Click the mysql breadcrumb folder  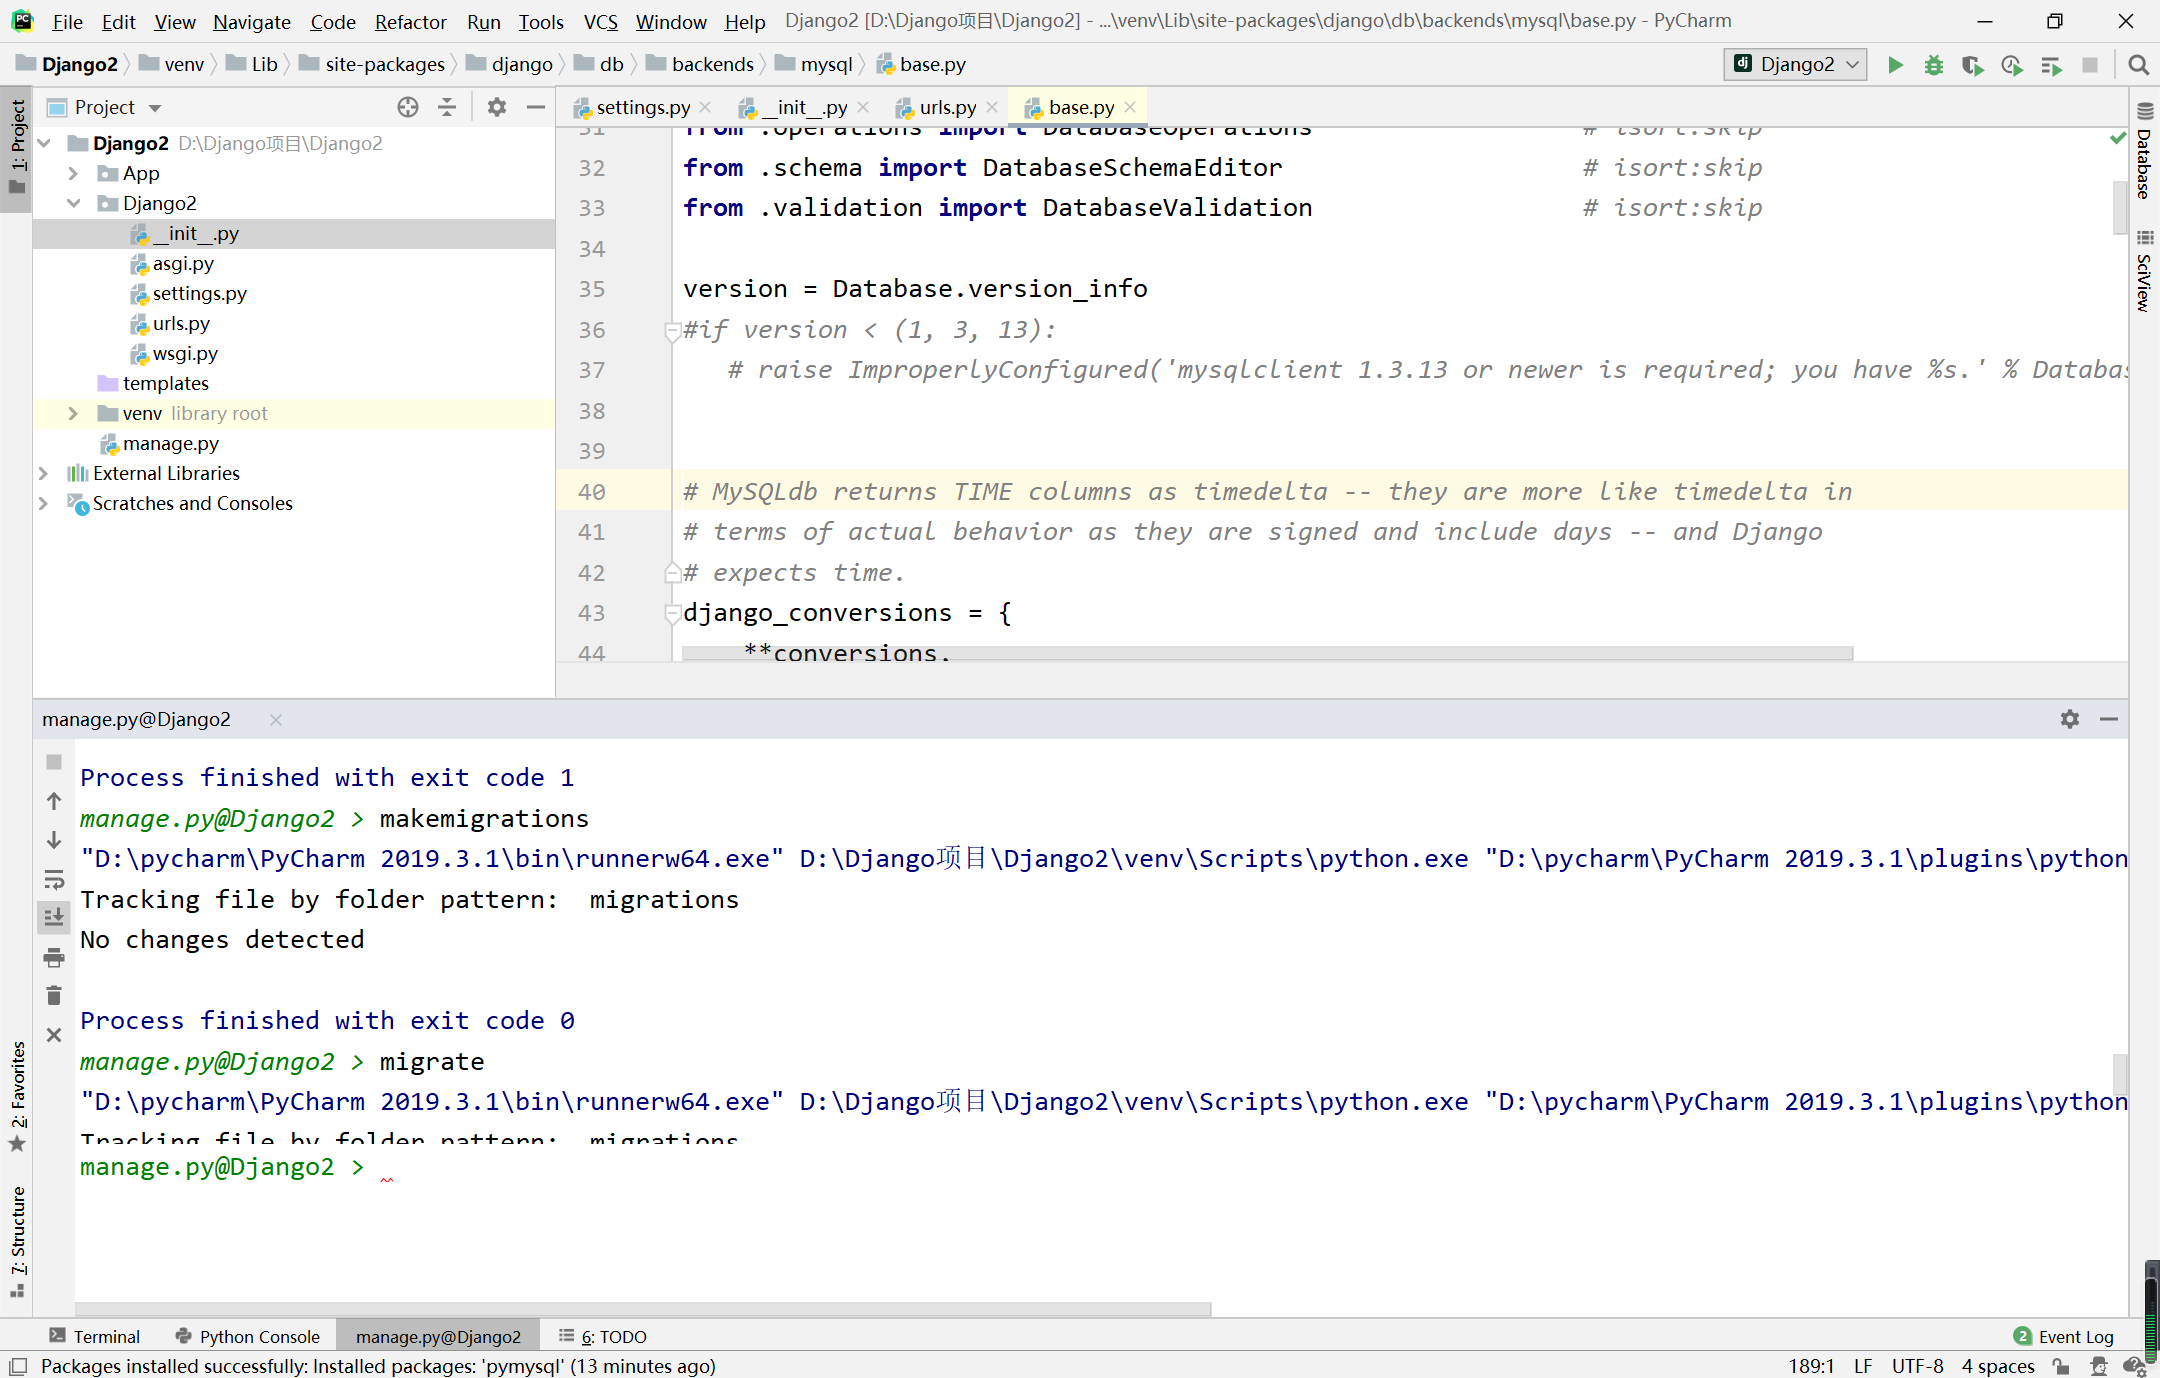(826, 64)
